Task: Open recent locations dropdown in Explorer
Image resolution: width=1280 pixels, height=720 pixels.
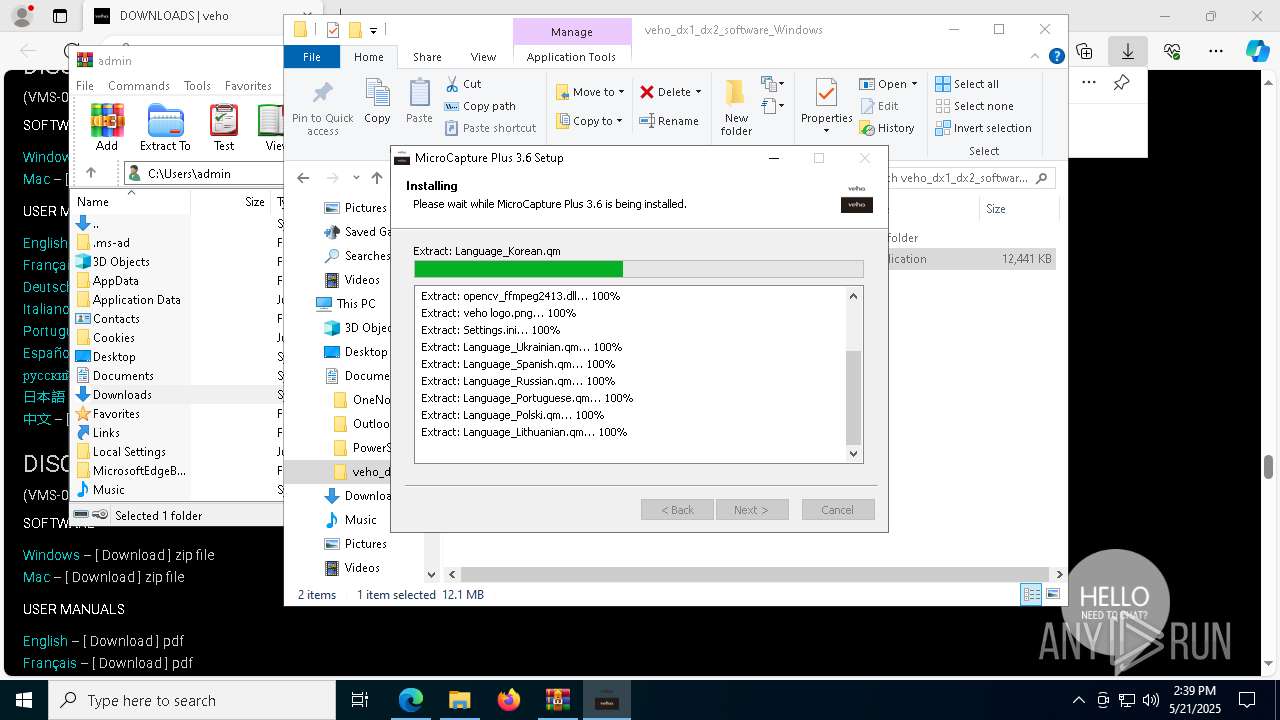Action: pyautogui.click(x=356, y=178)
